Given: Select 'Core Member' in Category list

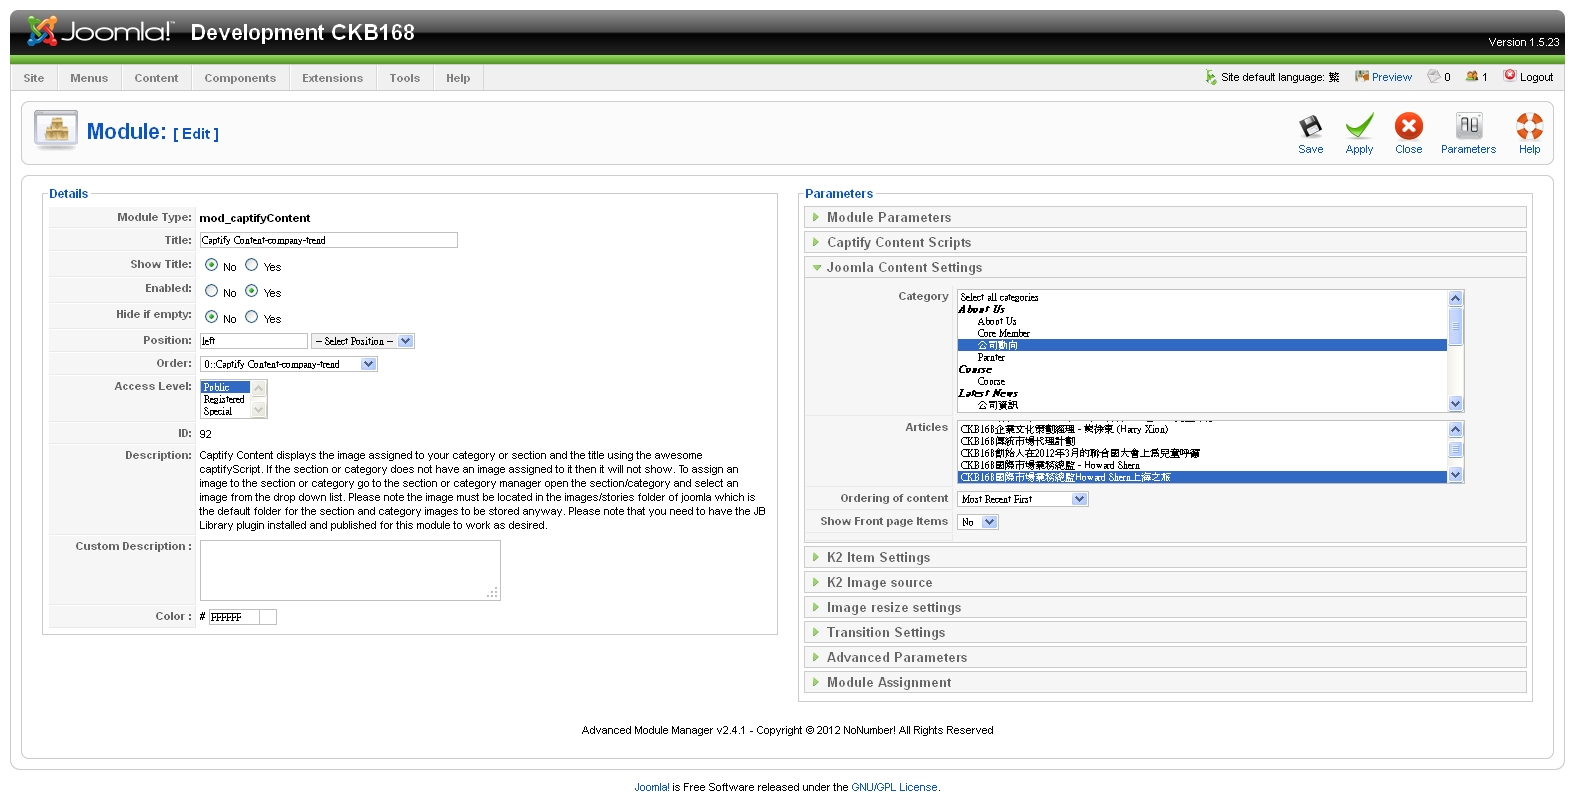Looking at the screenshot, I should [x=1203, y=333].
